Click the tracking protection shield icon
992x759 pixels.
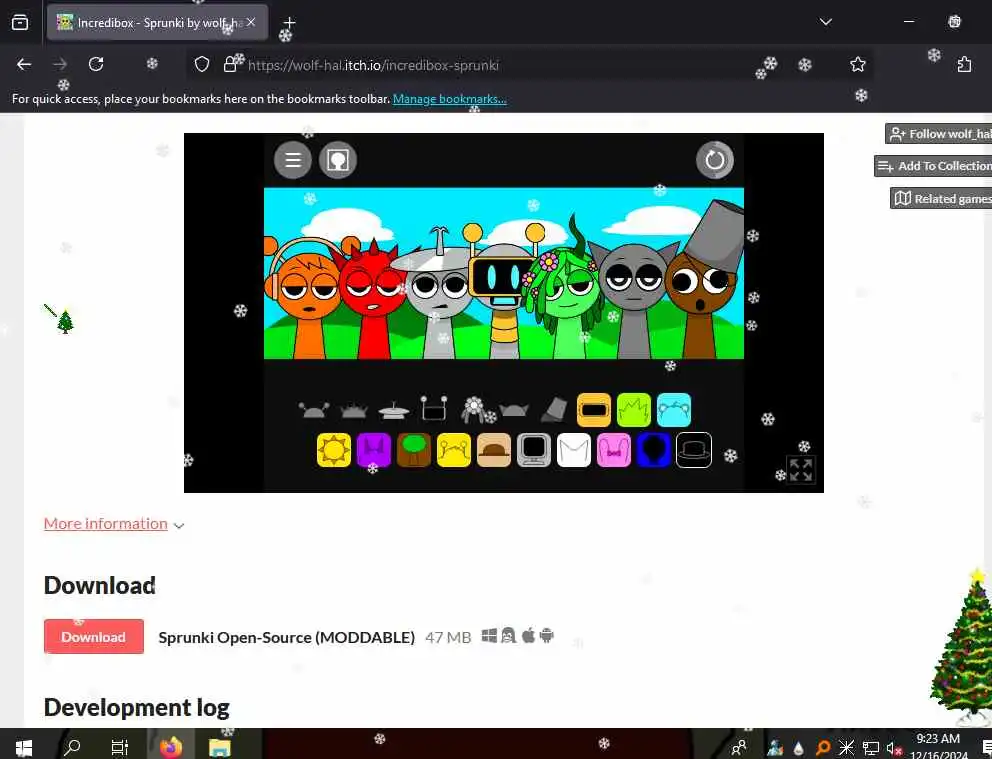(x=202, y=65)
